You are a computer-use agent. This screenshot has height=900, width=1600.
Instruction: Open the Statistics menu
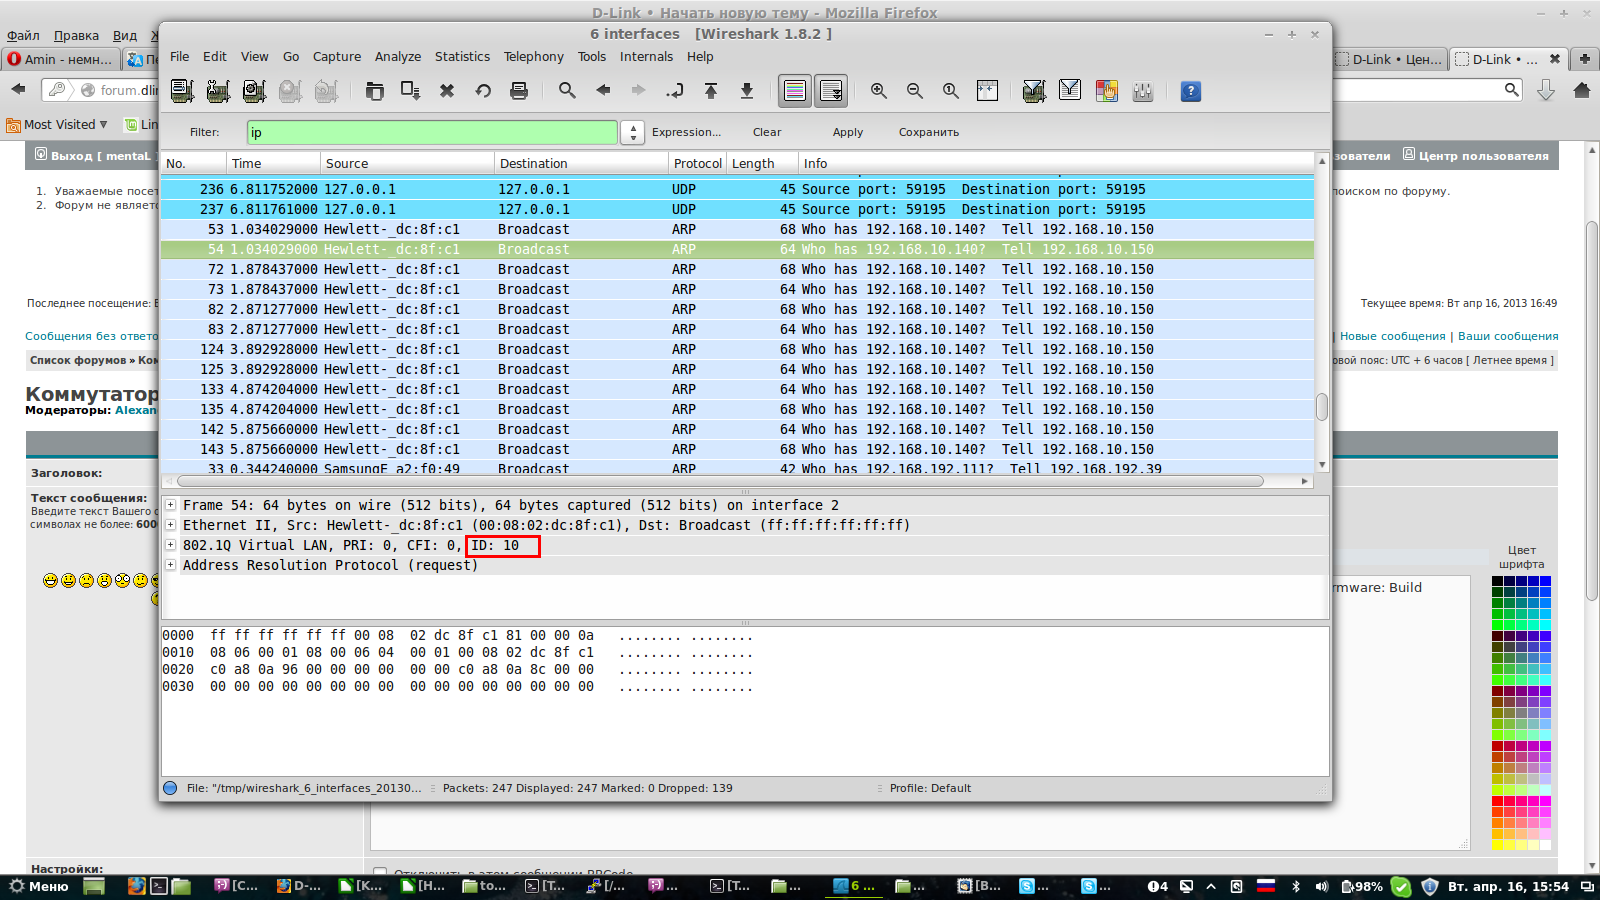[462, 57]
